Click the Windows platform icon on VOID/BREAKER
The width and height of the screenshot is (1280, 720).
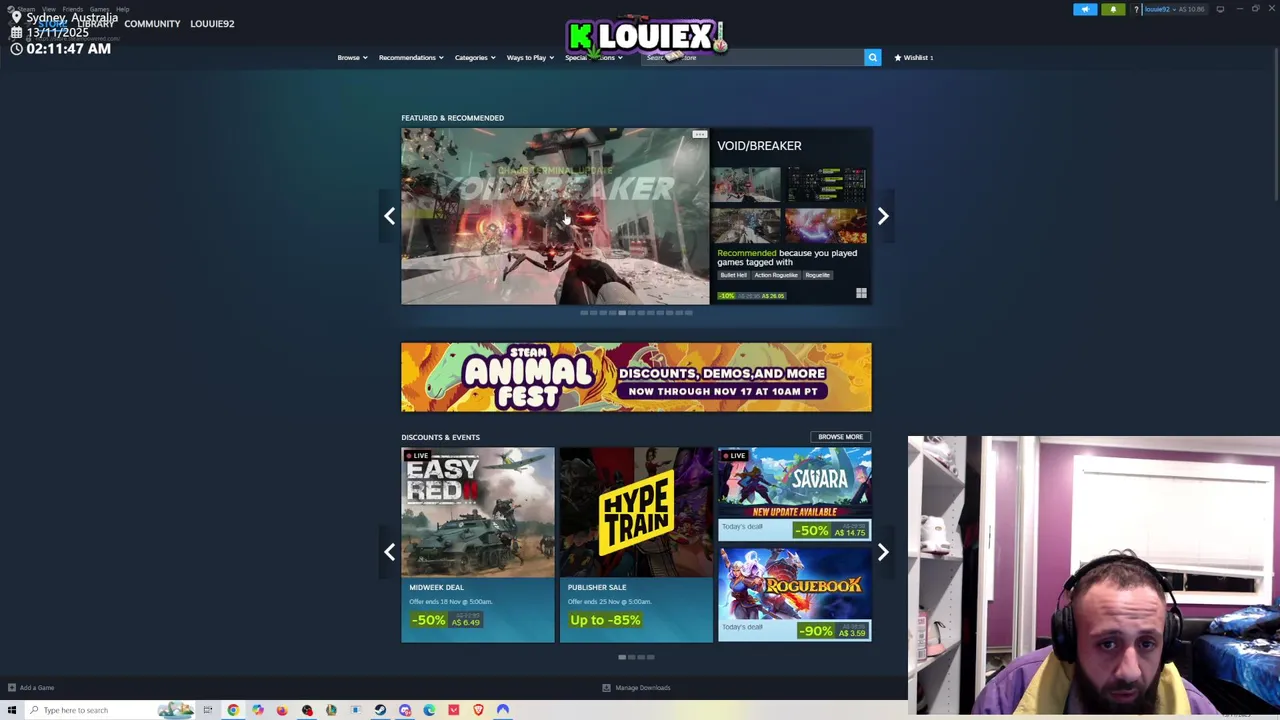tap(861, 293)
